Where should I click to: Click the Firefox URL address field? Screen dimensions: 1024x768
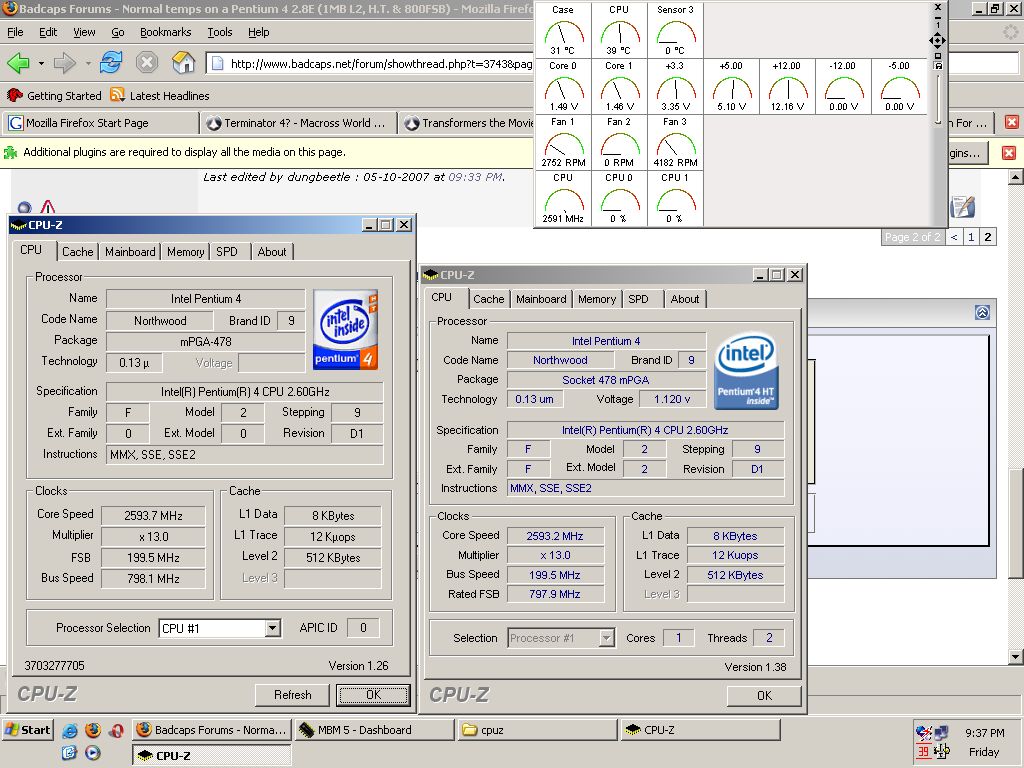pyautogui.click(x=380, y=64)
